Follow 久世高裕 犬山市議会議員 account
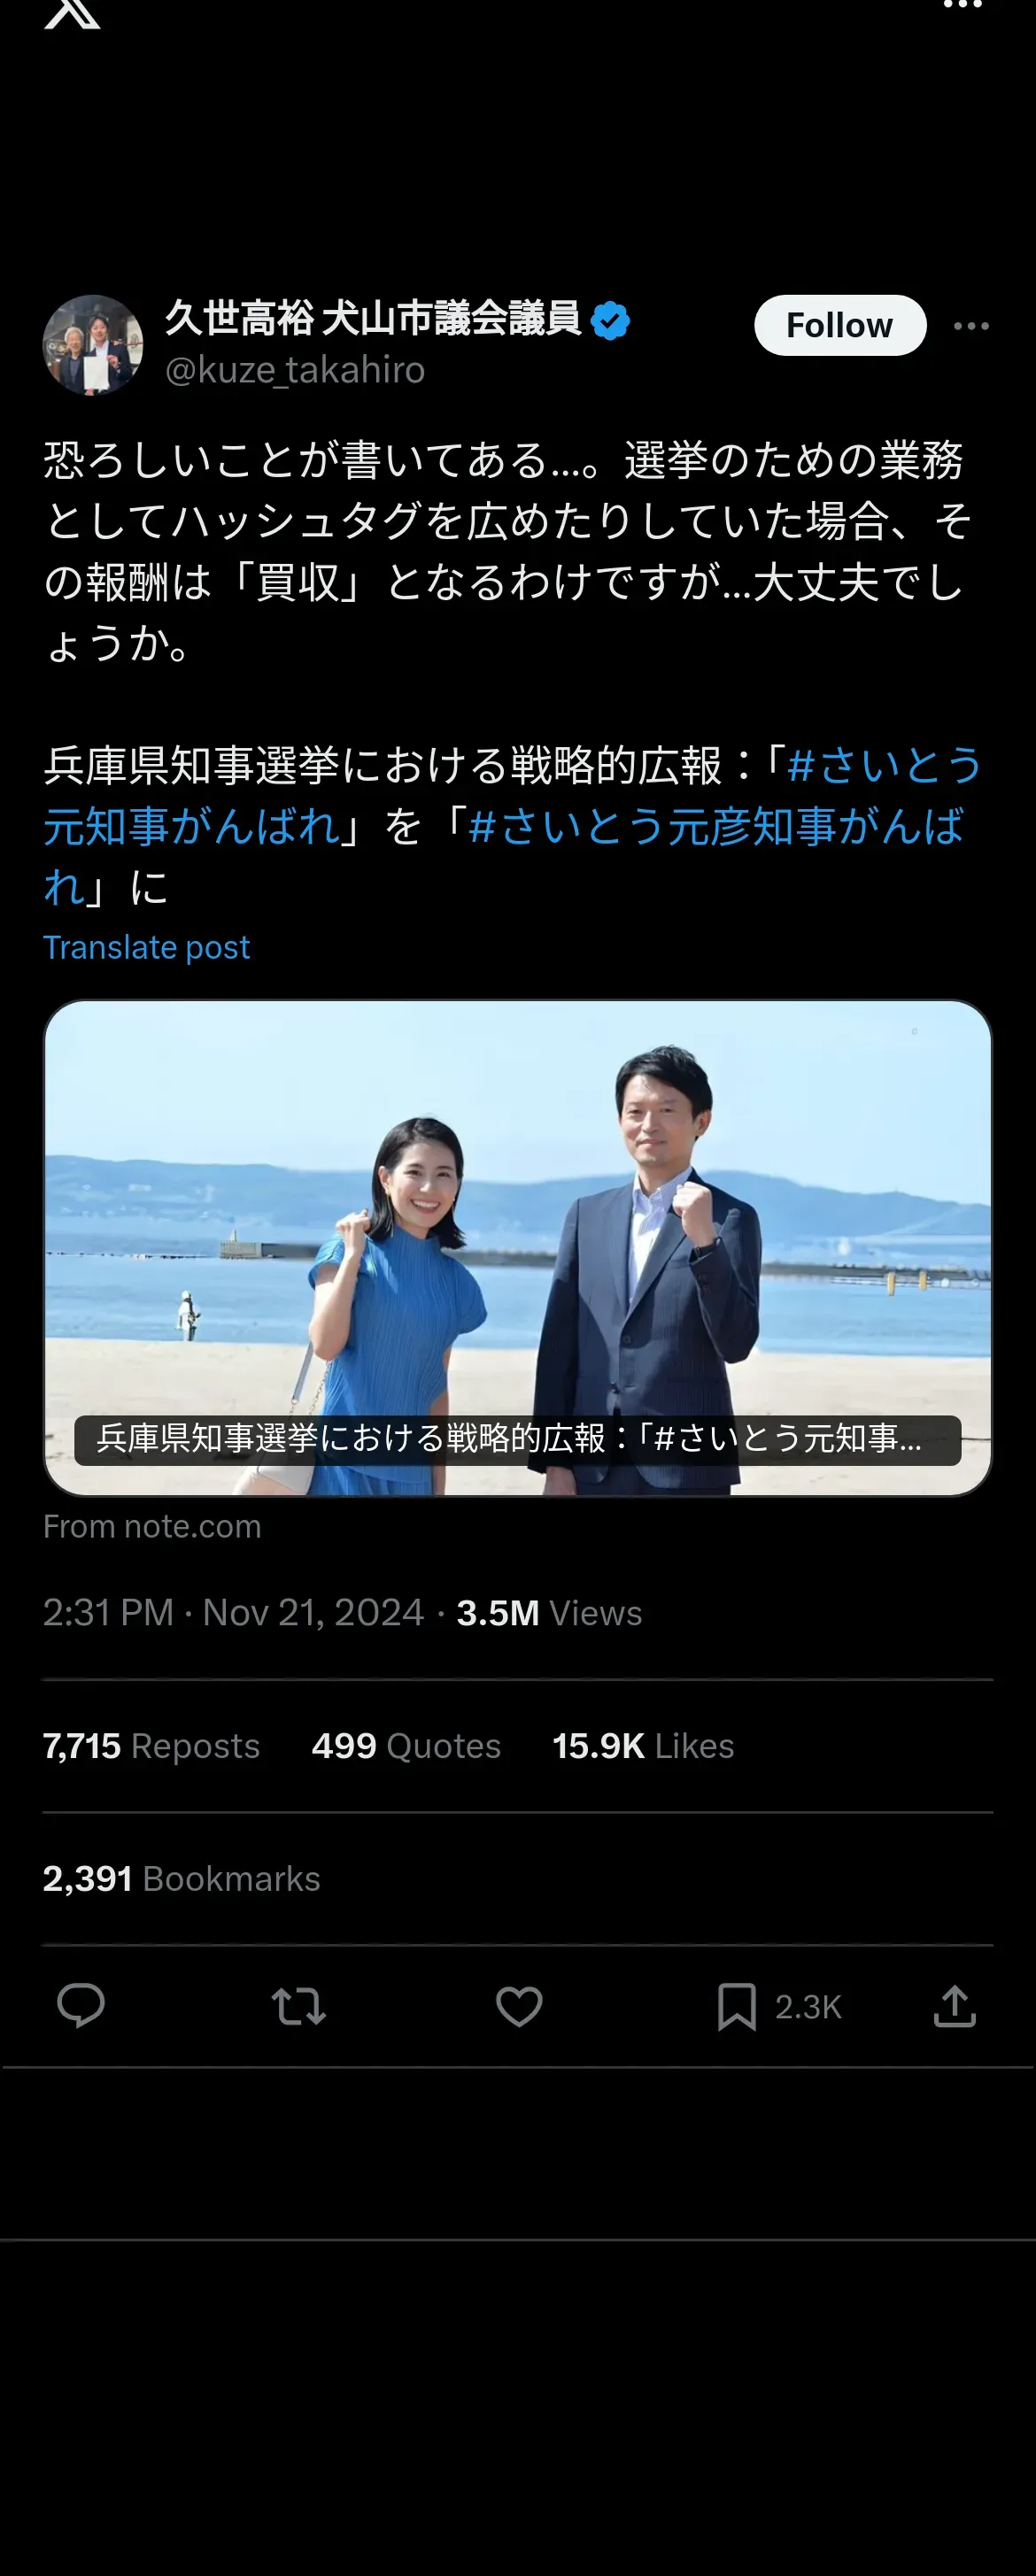Image resolution: width=1036 pixels, height=2576 pixels. tap(839, 325)
